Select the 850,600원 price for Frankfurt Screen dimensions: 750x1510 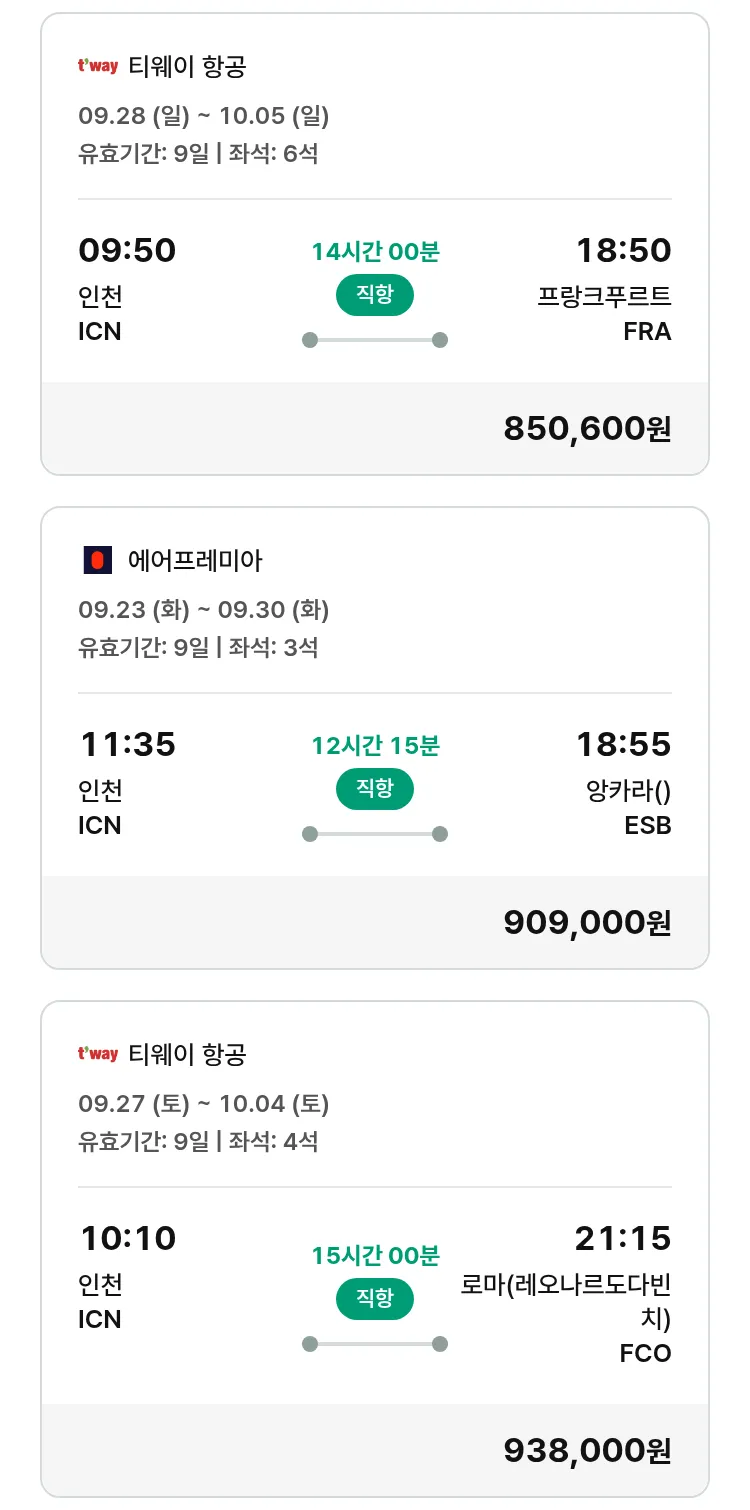[587, 429]
